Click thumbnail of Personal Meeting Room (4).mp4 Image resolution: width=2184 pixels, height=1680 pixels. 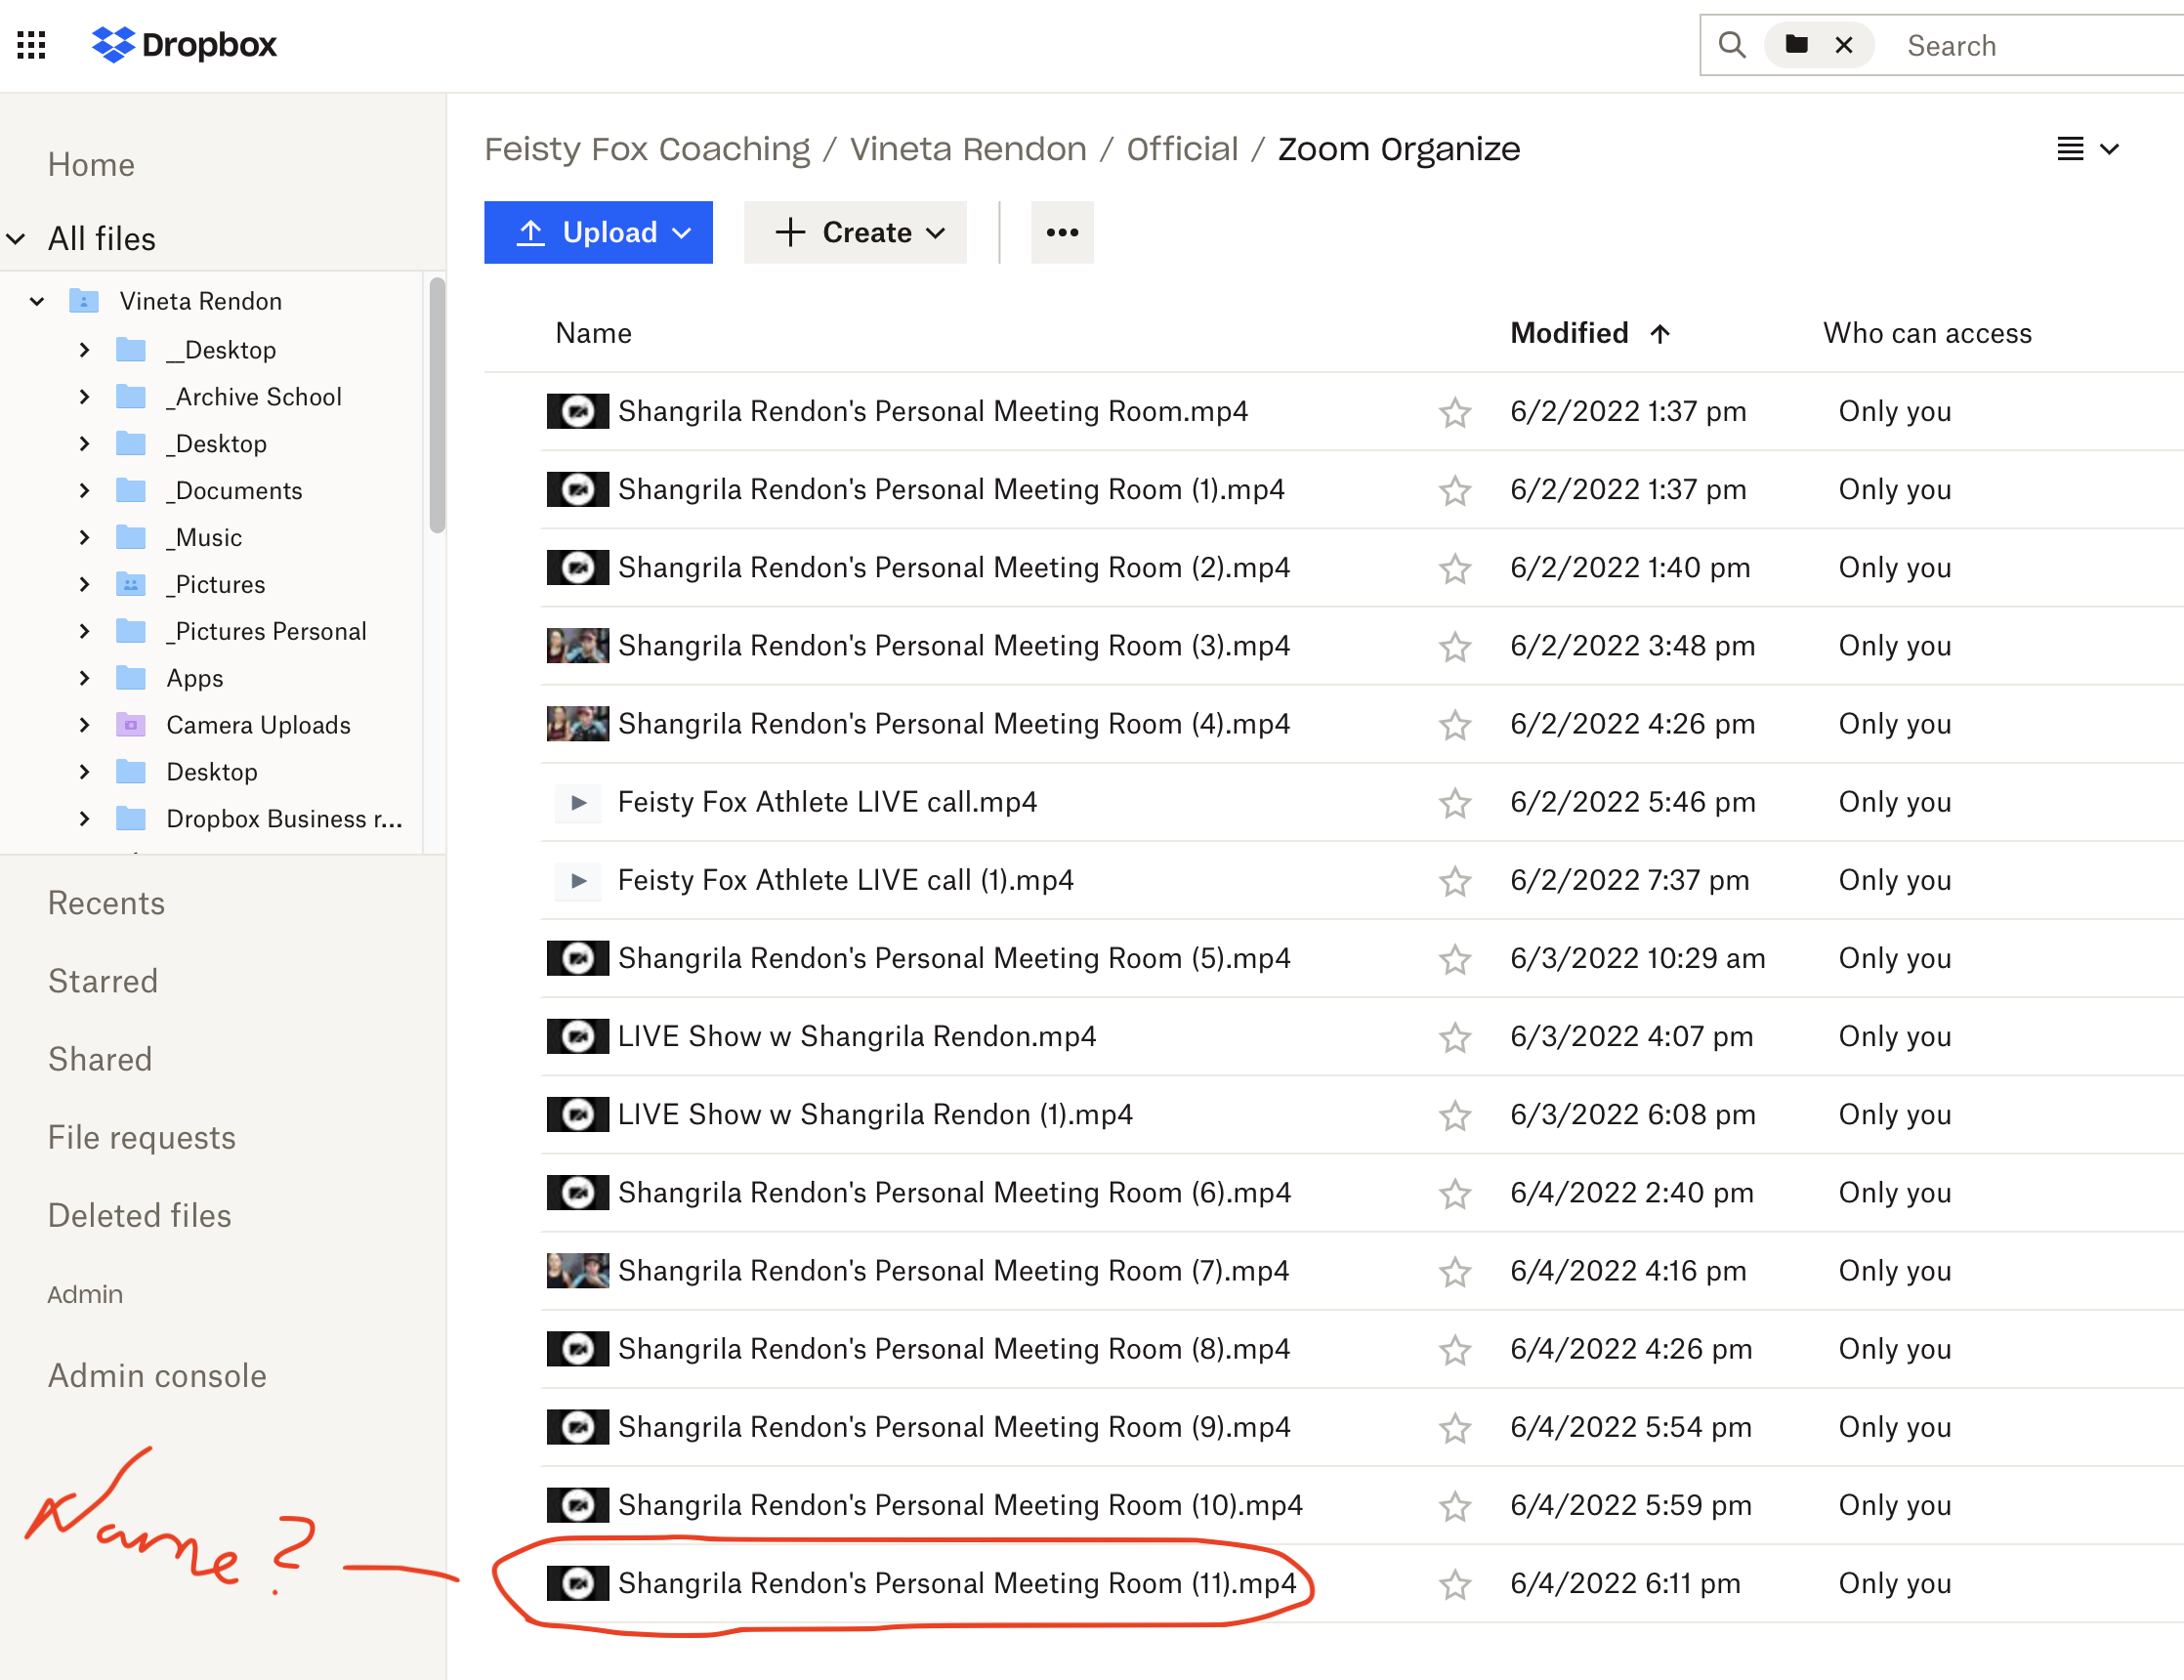click(x=578, y=724)
